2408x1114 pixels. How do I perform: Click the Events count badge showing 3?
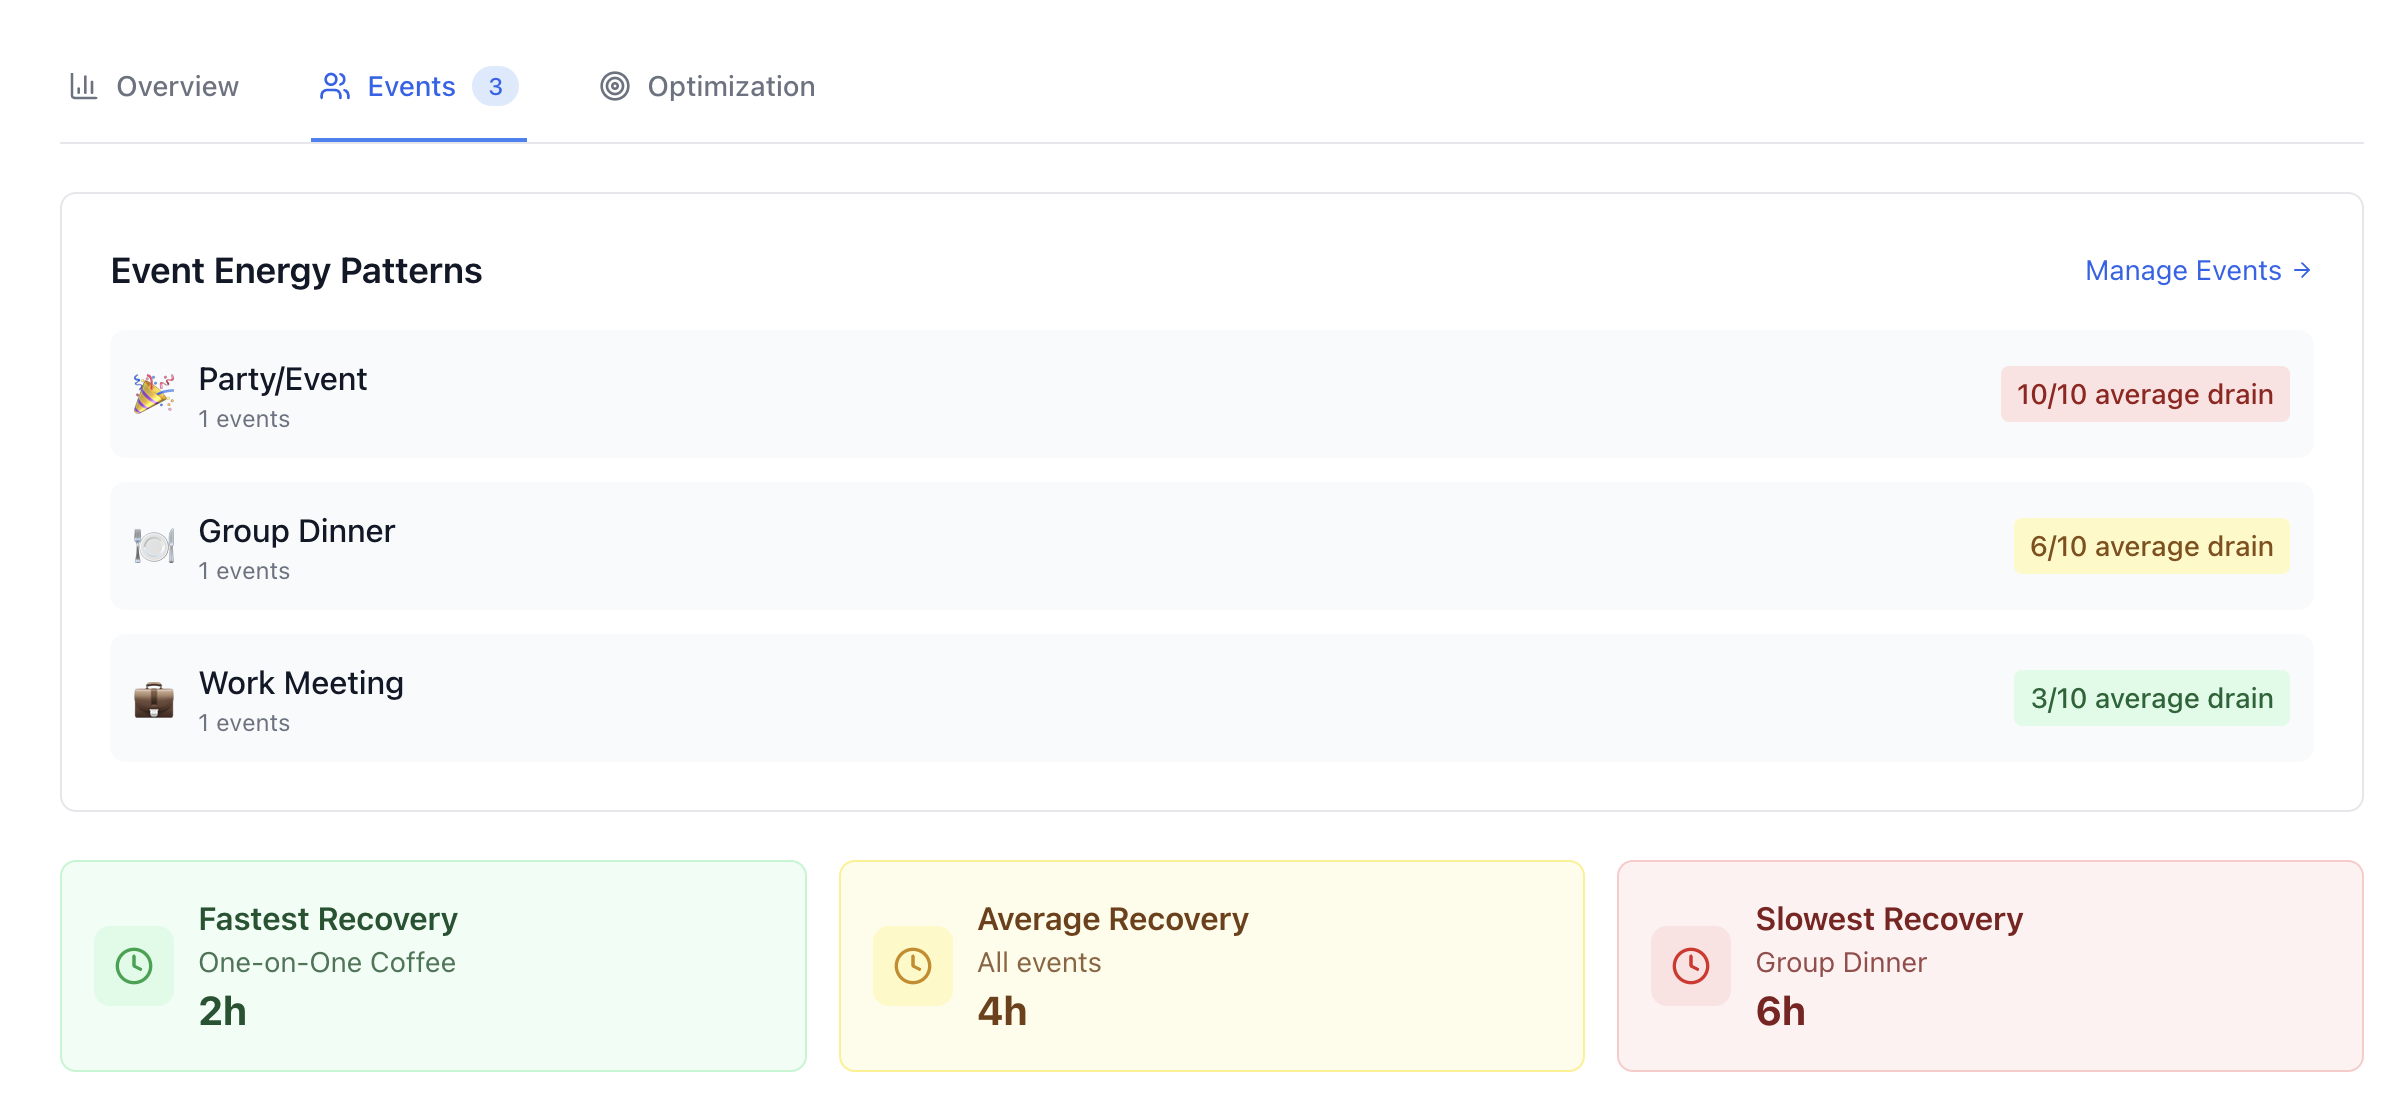tap(495, 86)
